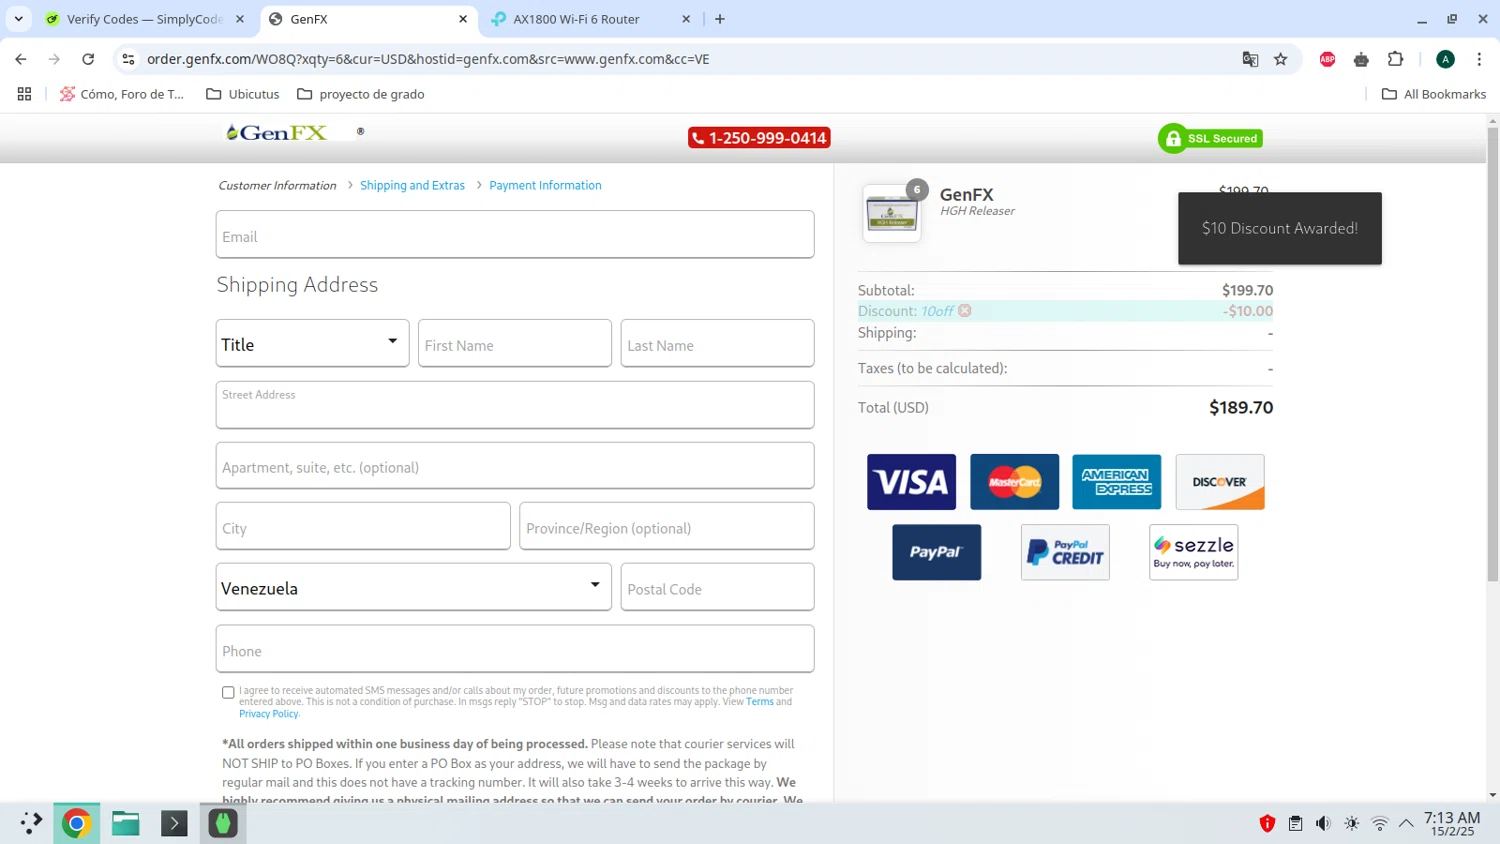Open the Chrome three-dot menu
Viewport: 1500px width, 844px height.
pos(1480,59)
